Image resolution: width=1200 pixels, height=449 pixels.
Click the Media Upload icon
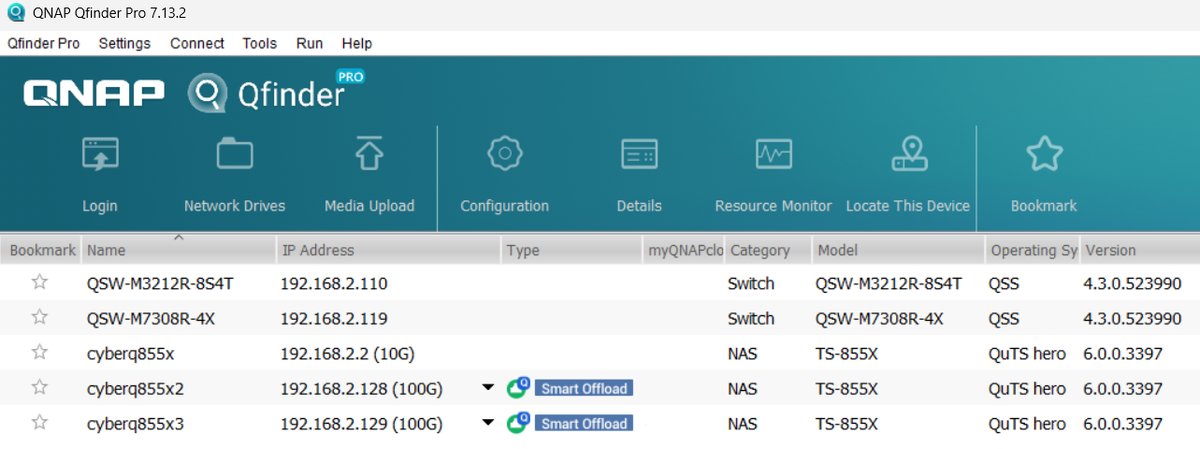(x=369, y=156)
